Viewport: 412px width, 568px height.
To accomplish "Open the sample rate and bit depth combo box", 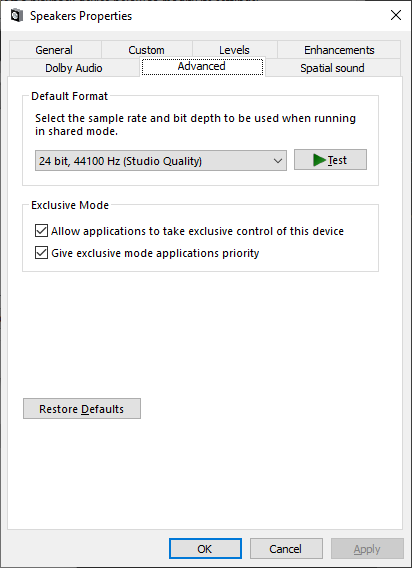I will tap(161, 160).
